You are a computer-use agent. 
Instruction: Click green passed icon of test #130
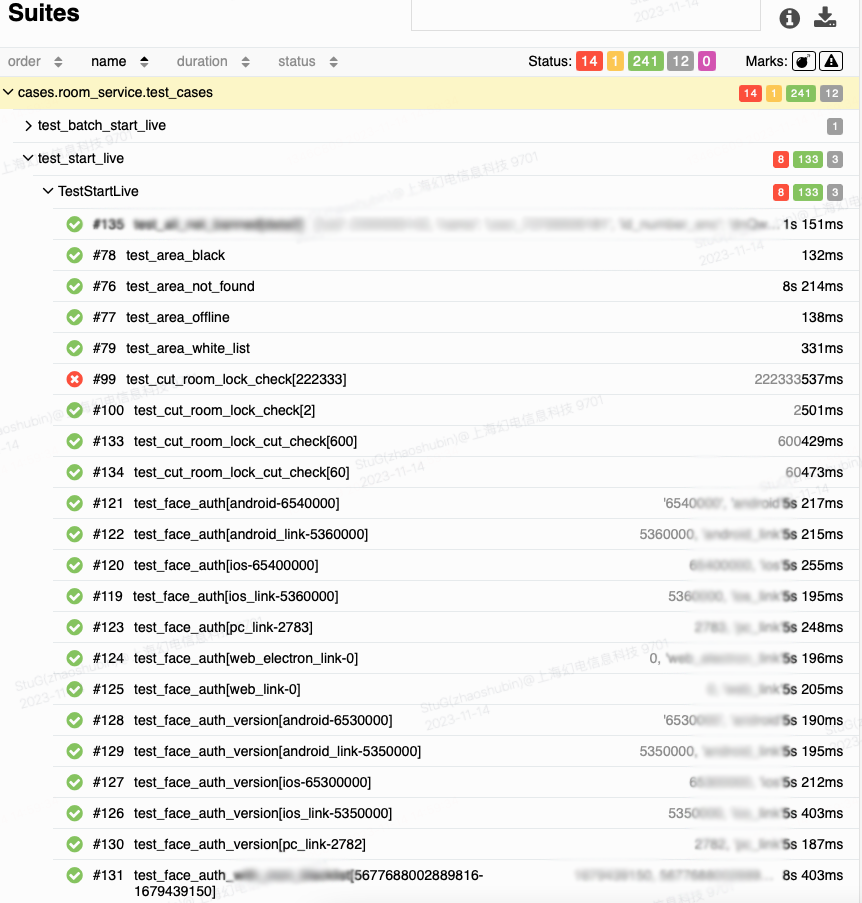[x=74, y=845]
